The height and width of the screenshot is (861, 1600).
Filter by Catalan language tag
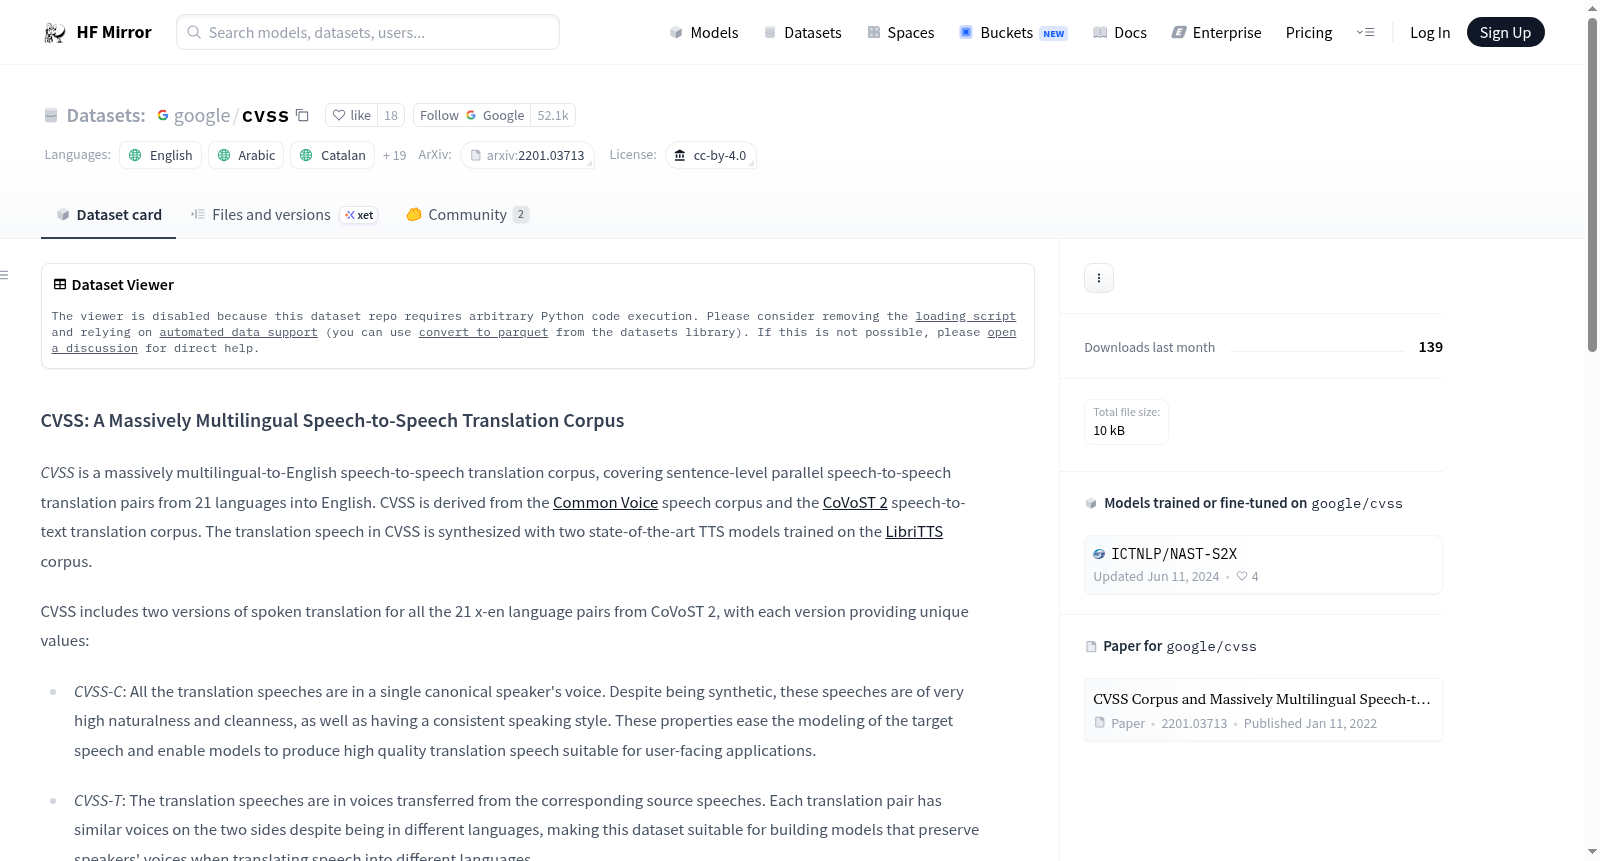pyautogui.click(x=333, y=155)
